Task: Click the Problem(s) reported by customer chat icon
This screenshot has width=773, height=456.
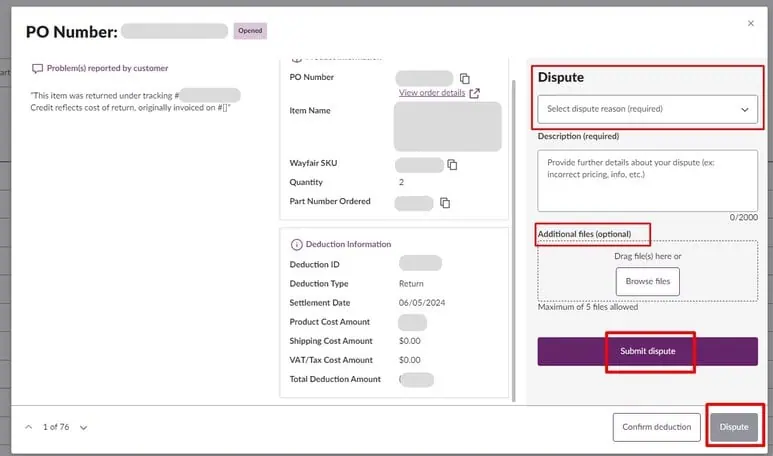Action: tap(37, 69)
